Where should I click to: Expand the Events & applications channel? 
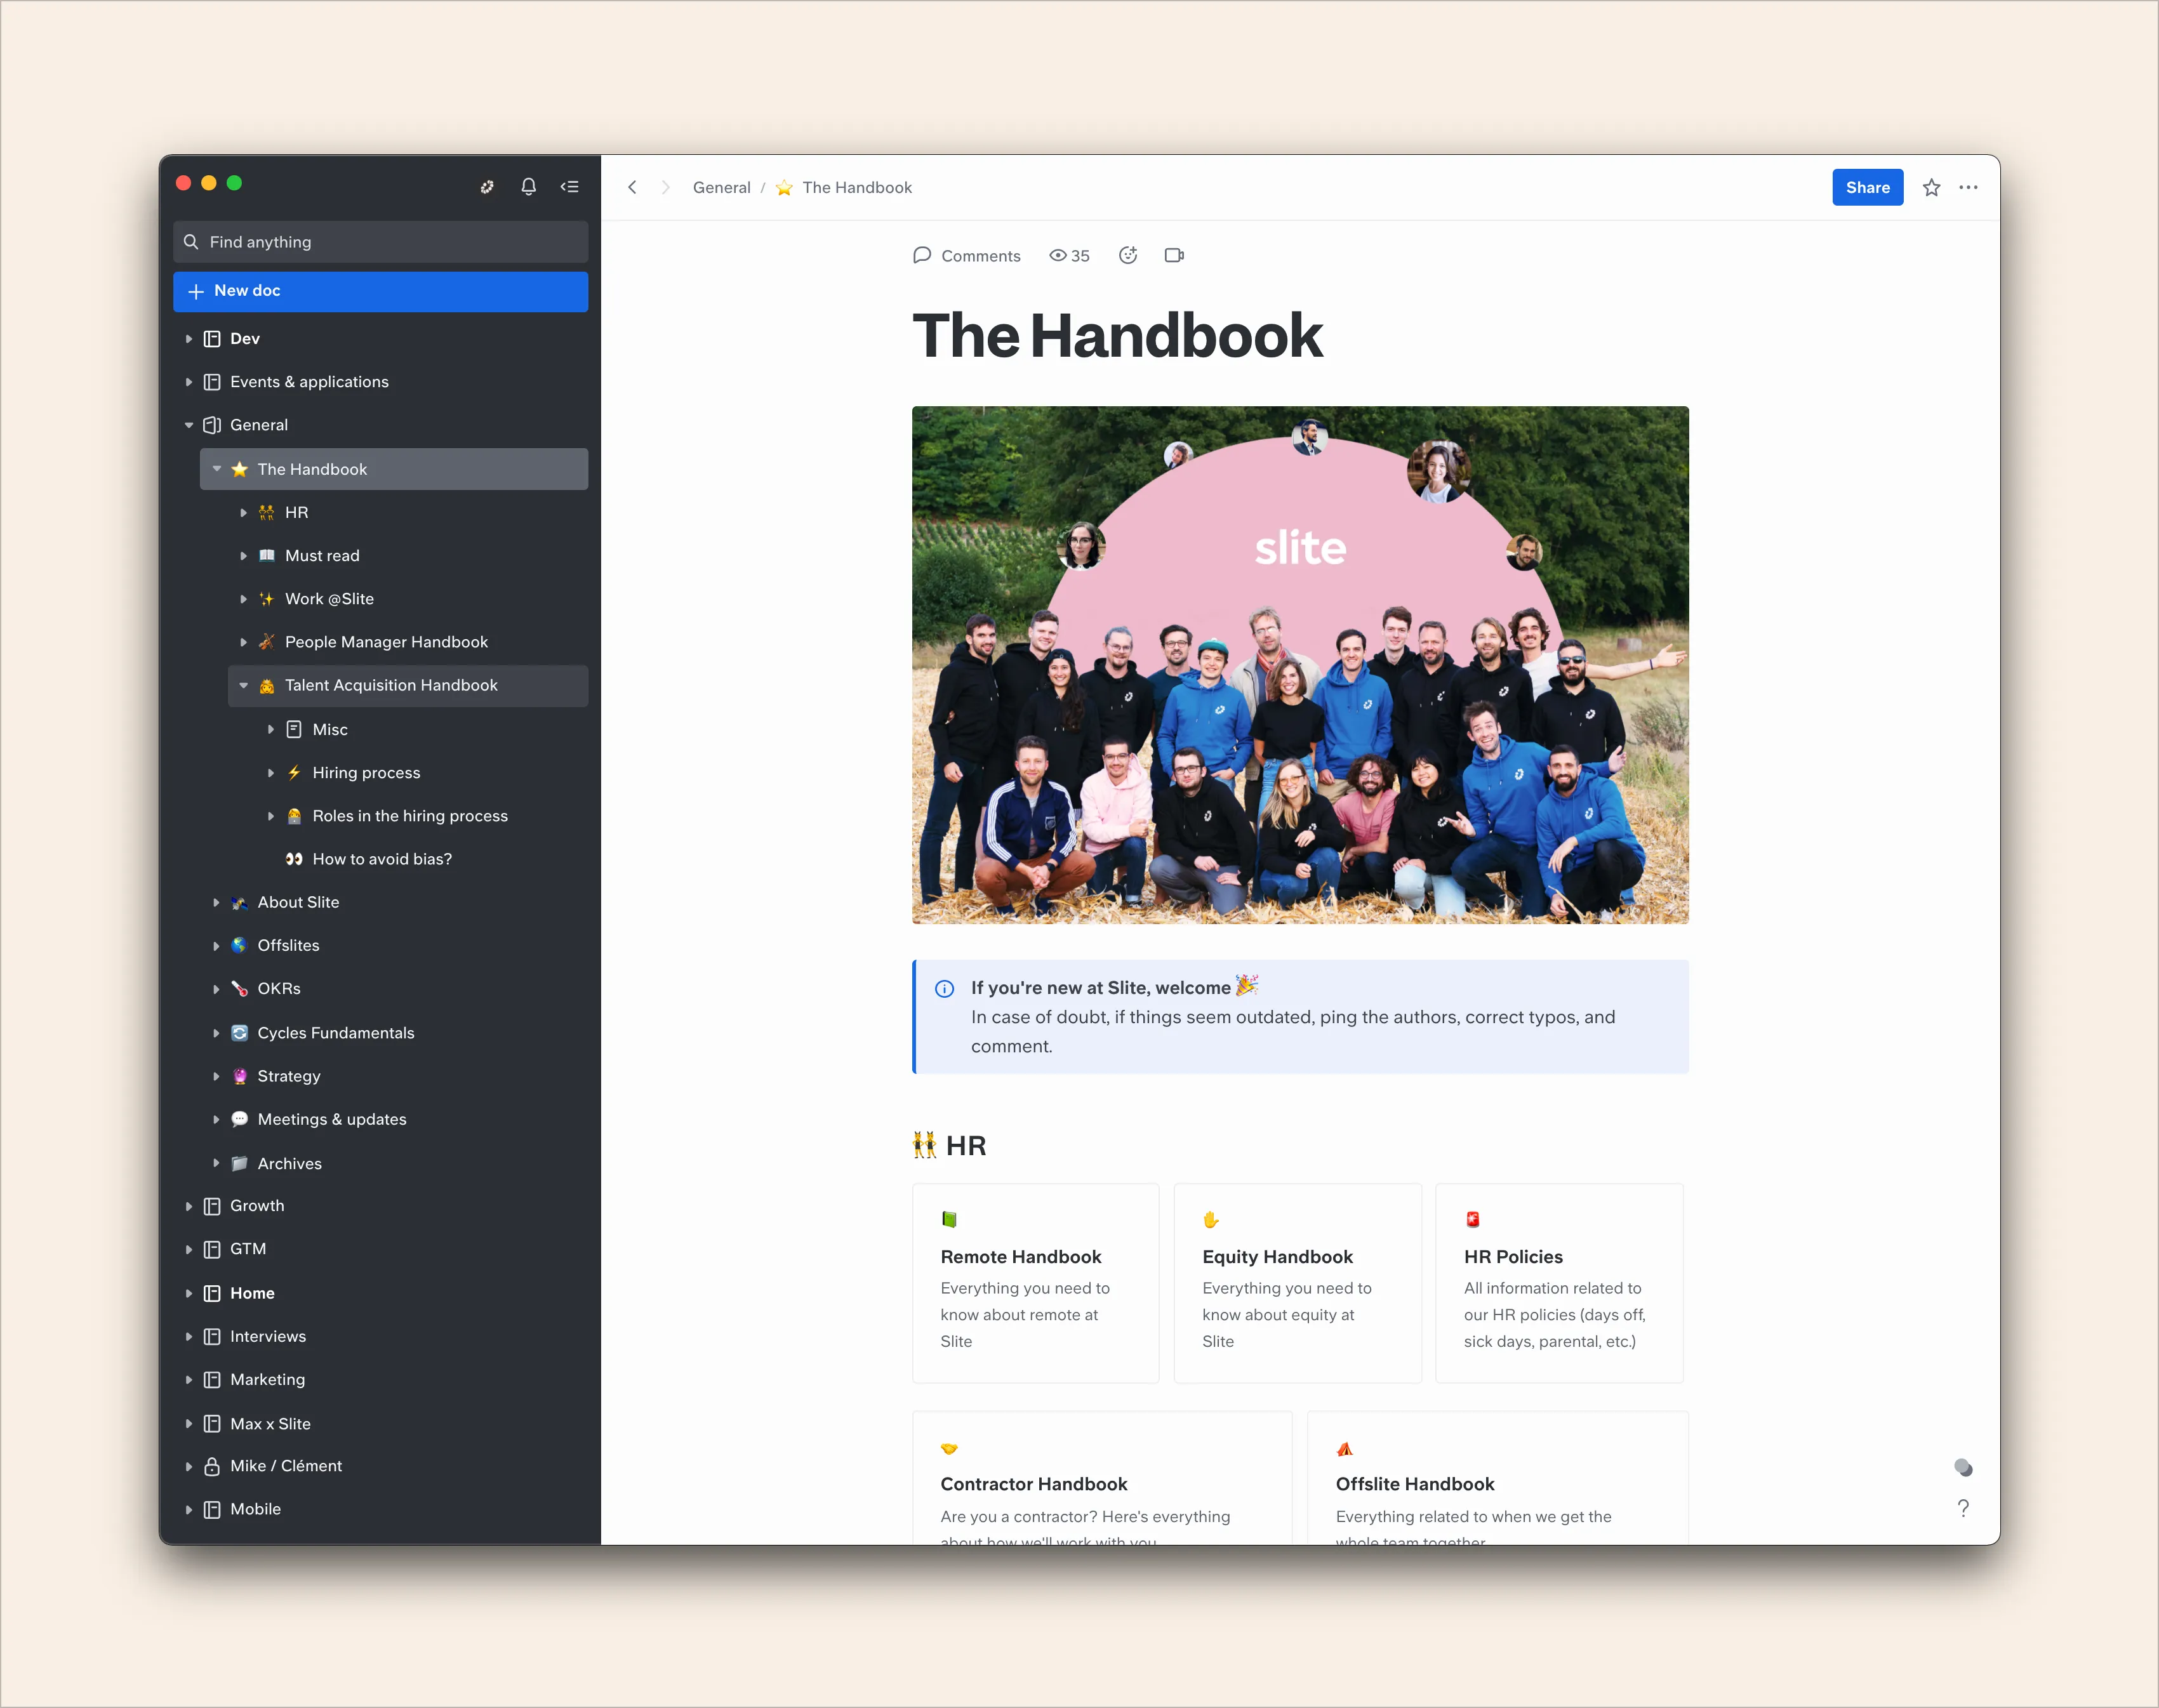(x=188, y=382)
